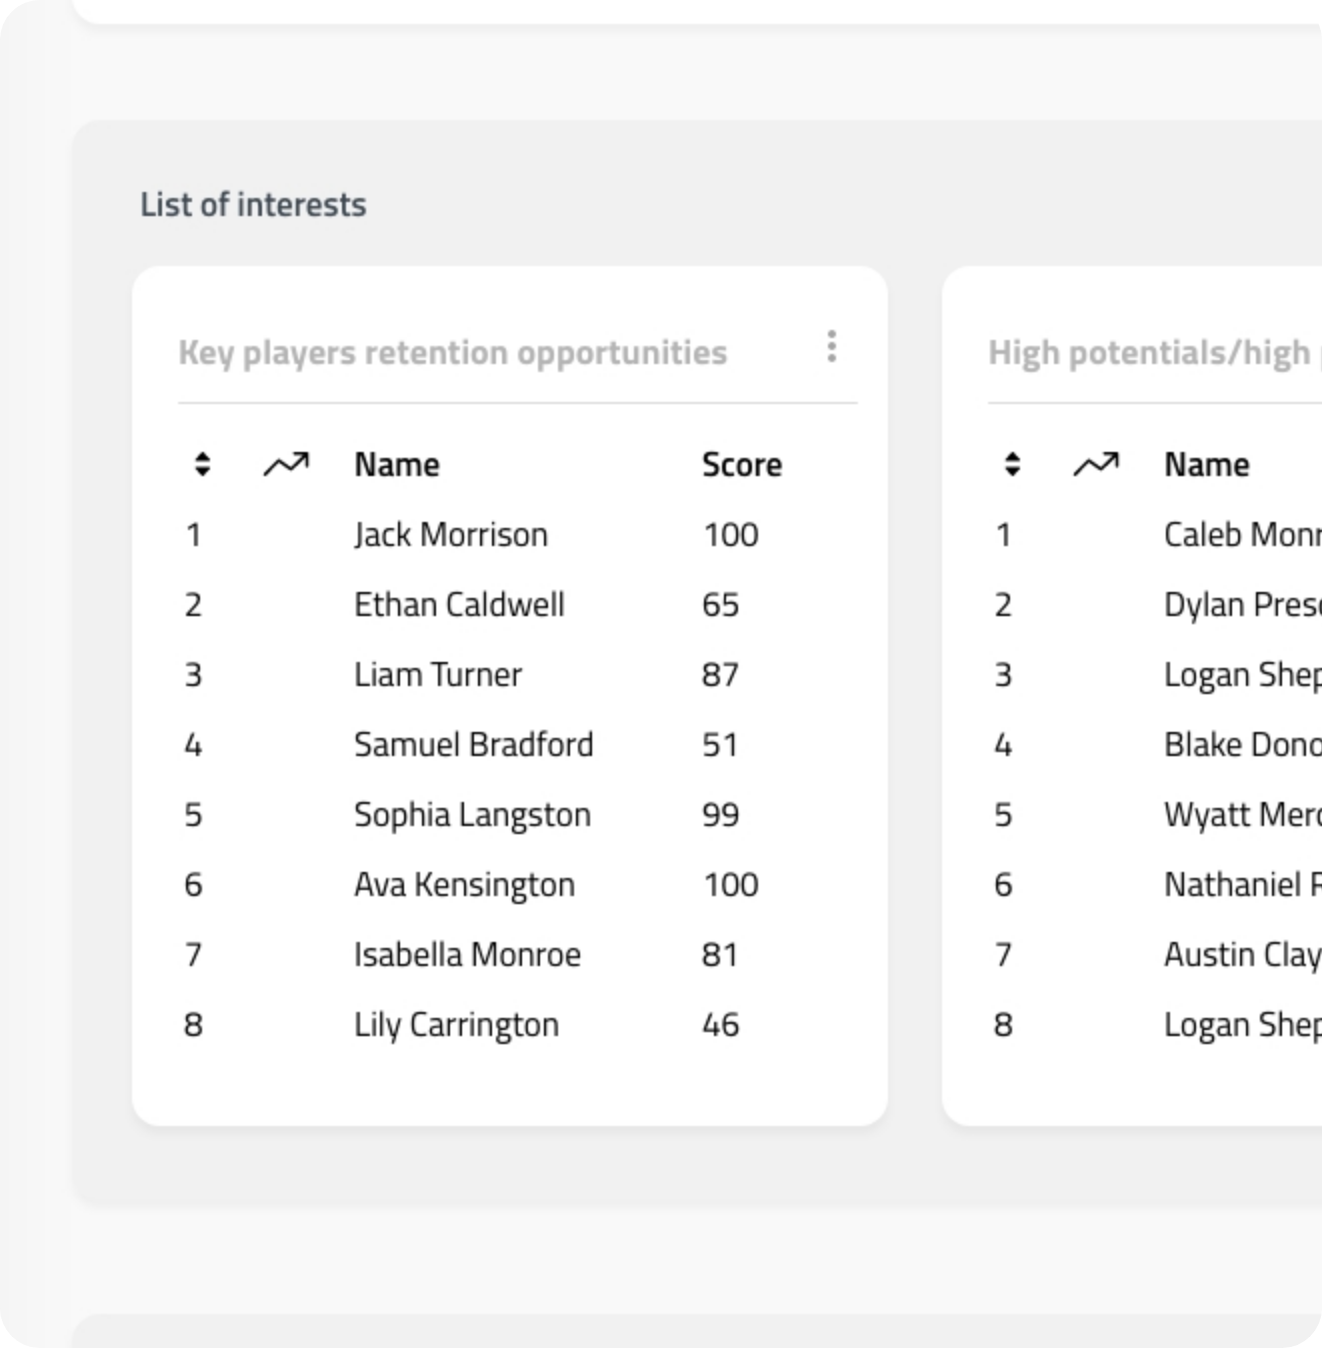Open the Key players card three-dot menu

point(831,346)
